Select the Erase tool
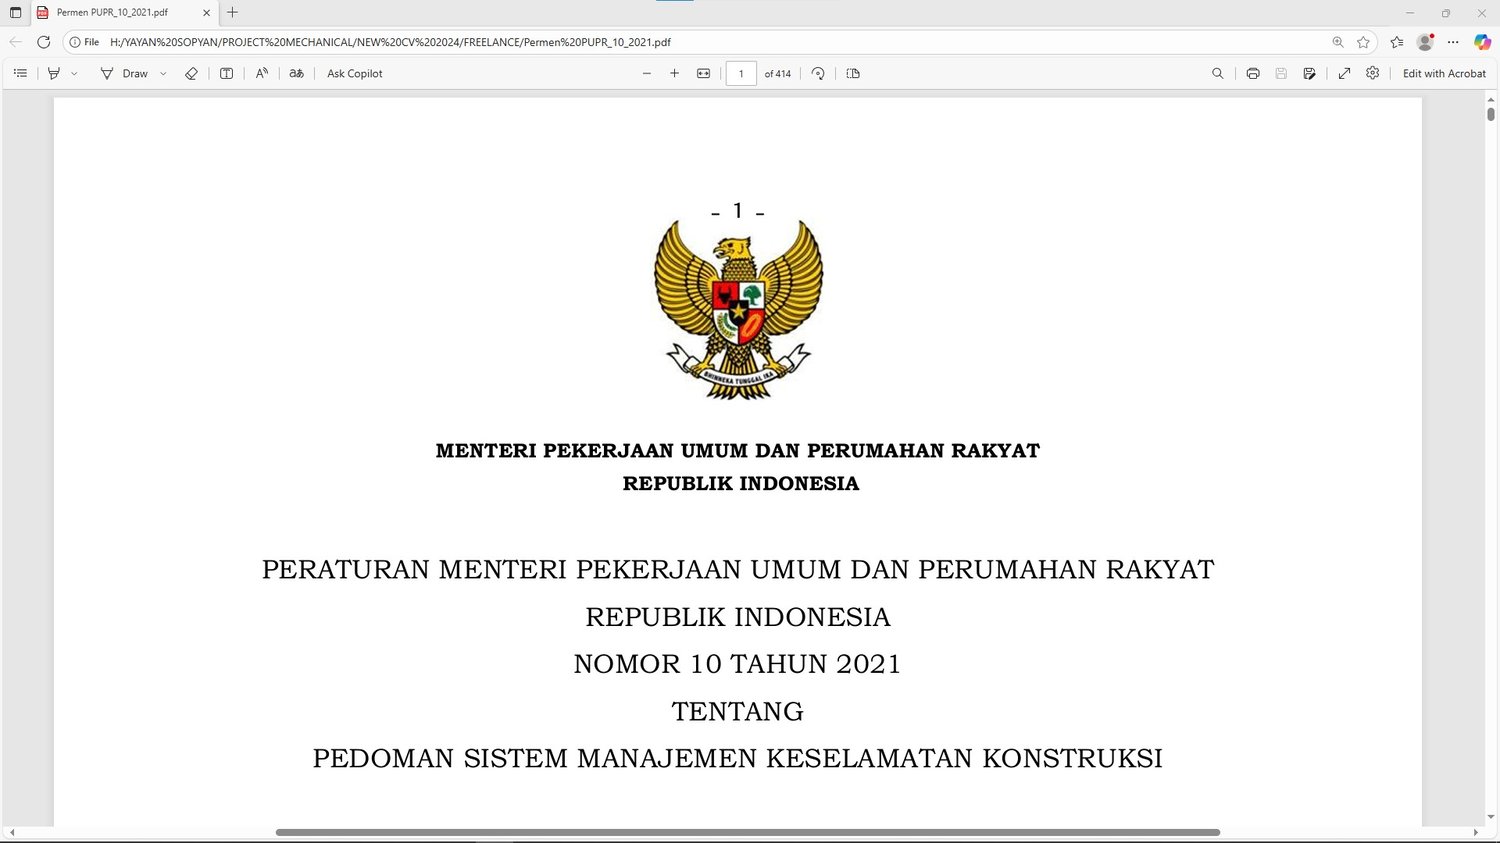Viewport: 1500px width, 843px height. (x=191, y=73)
